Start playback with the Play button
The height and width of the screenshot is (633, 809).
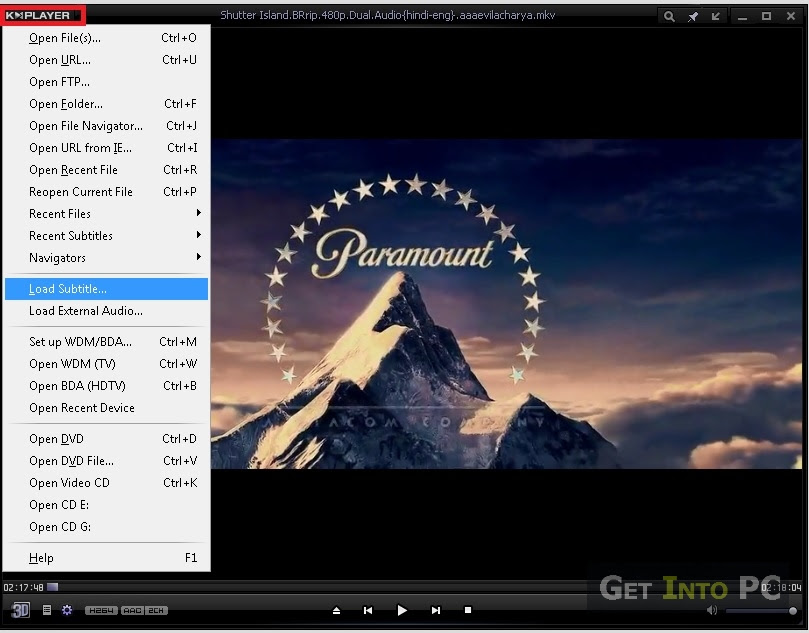click(x=402, y=610)
